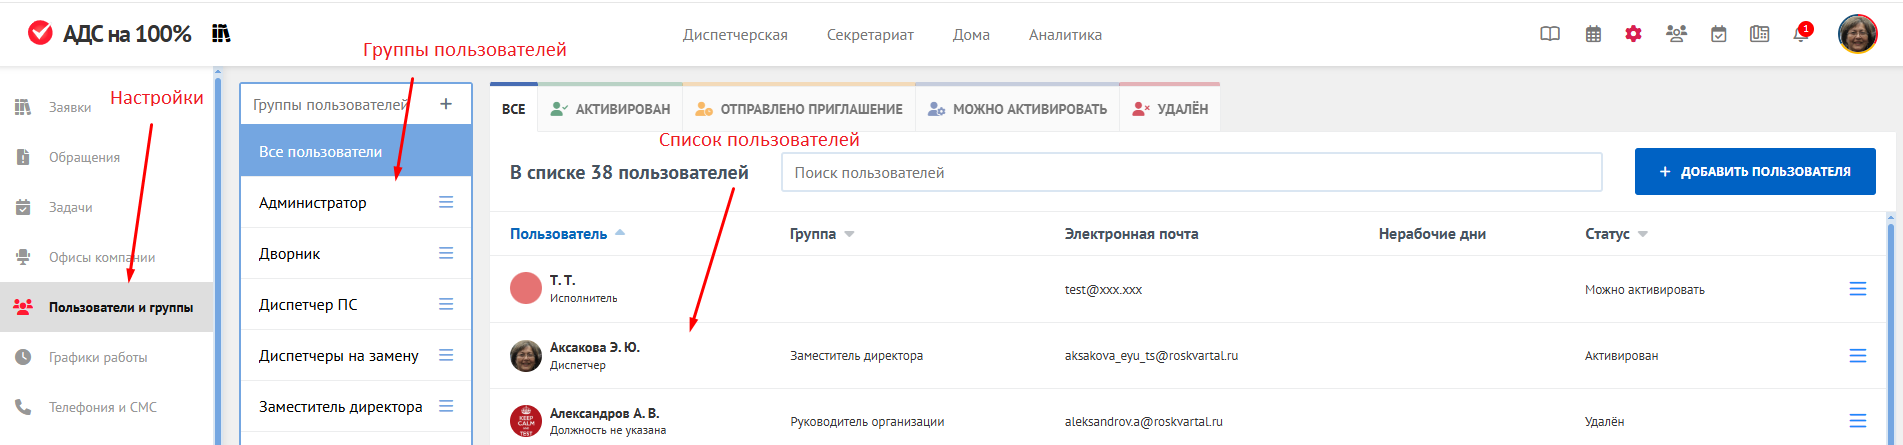Add a new user group with plus icon
Image resolution: width=1903 pixels, height=445 pixels.
point(446,104)
